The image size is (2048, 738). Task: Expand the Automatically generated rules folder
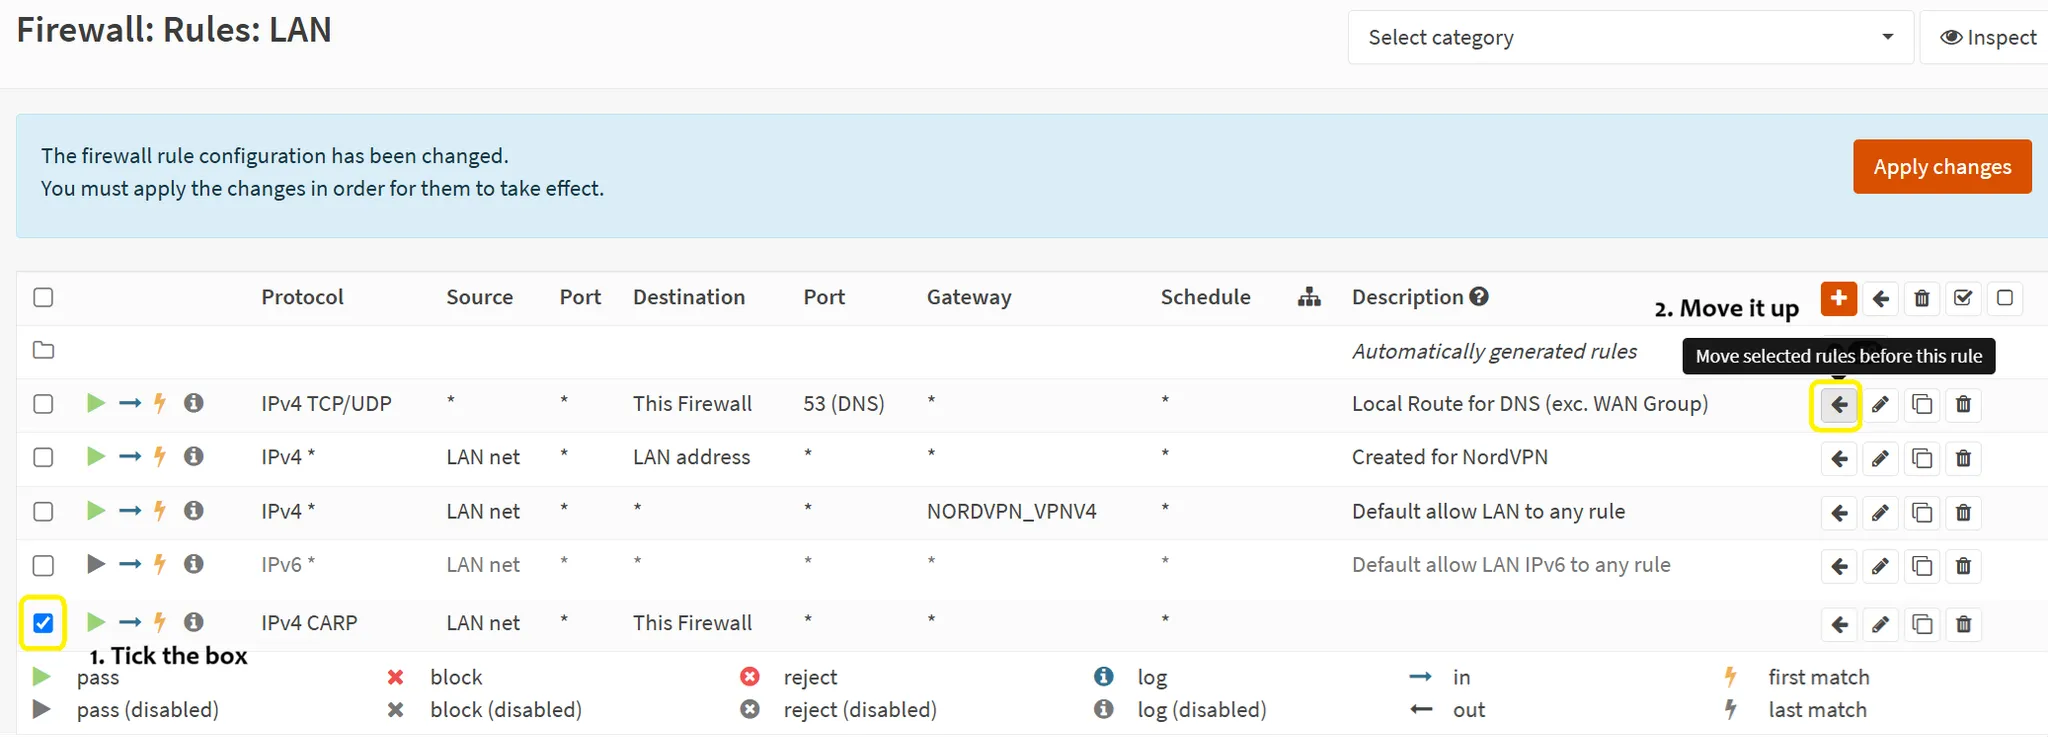43,350
